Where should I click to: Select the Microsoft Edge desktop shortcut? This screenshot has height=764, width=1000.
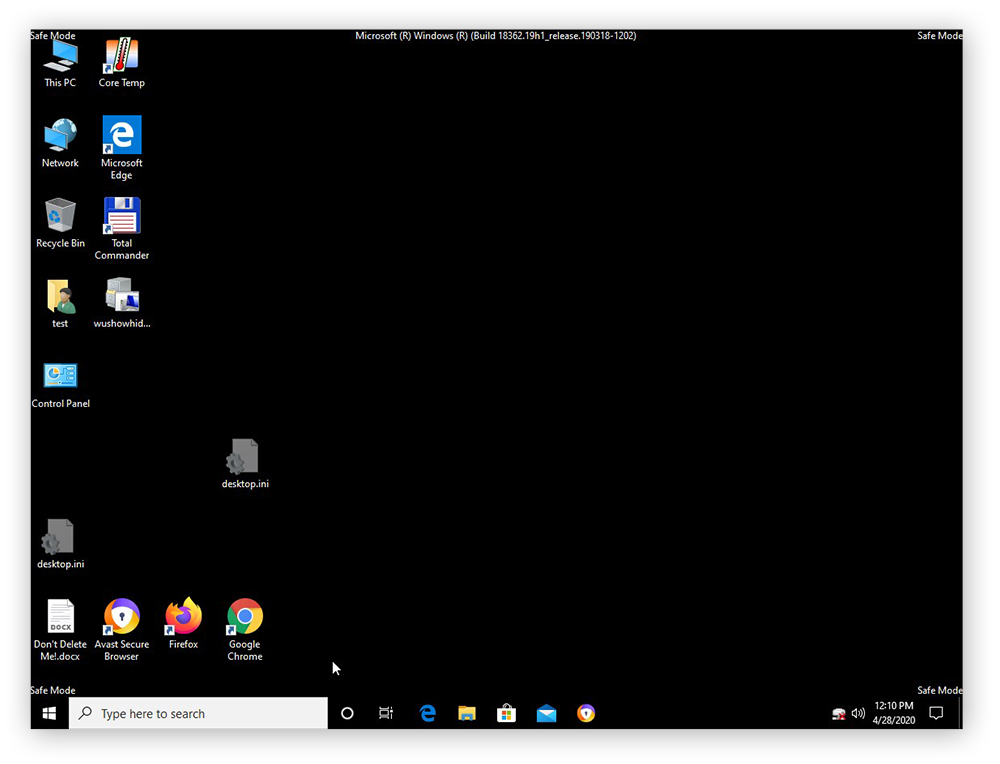coord(121,148)
